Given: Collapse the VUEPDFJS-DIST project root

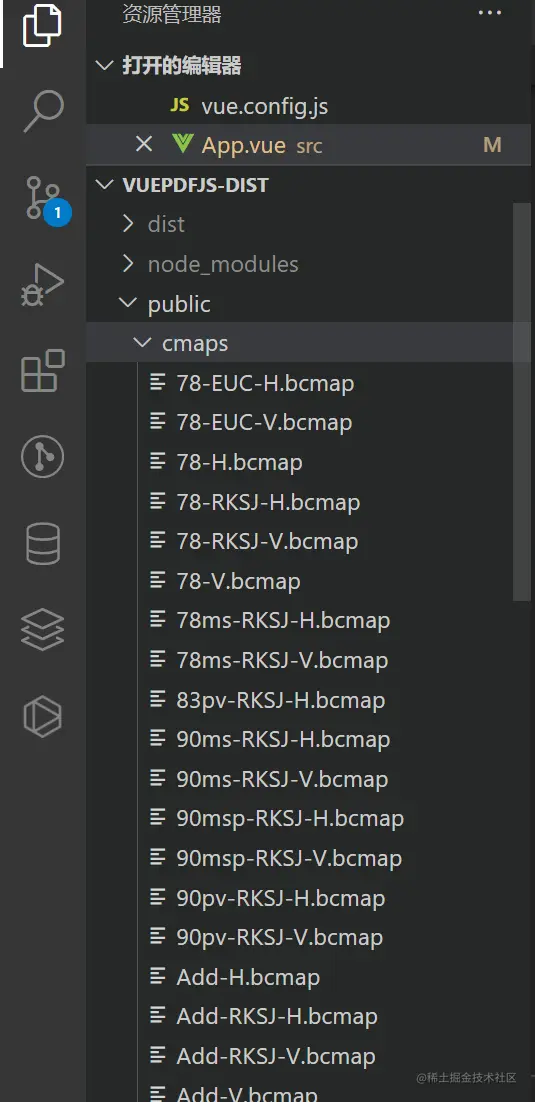Looking at the screenshot, I should click(104, 185).
